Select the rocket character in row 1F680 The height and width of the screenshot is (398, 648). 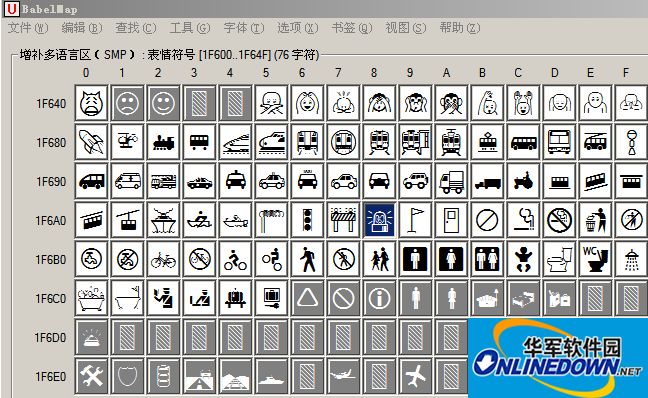pyautogui.click(x=91, y=142)
